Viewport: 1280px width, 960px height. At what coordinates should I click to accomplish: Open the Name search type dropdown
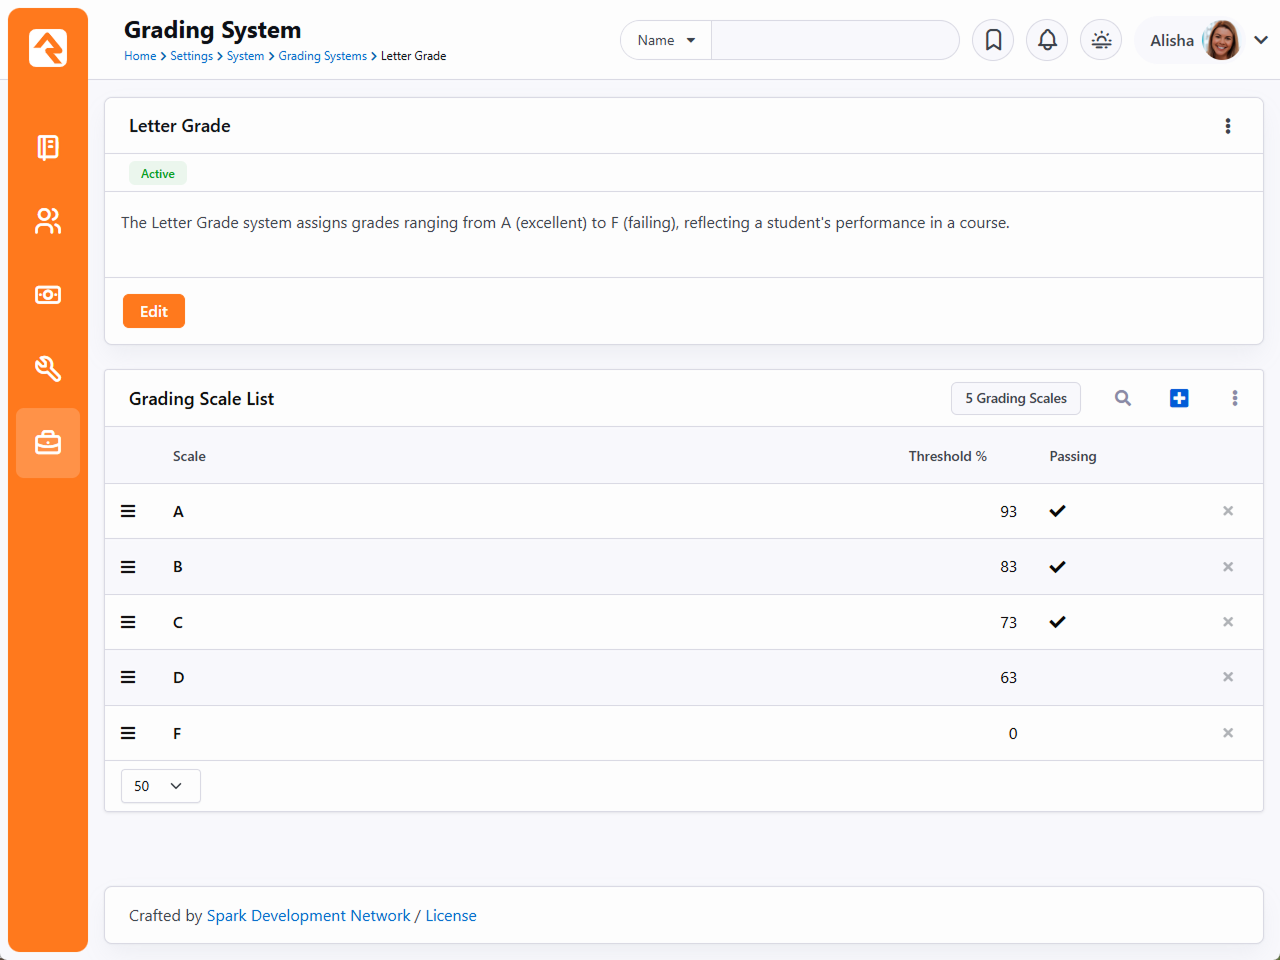[666, 40]
